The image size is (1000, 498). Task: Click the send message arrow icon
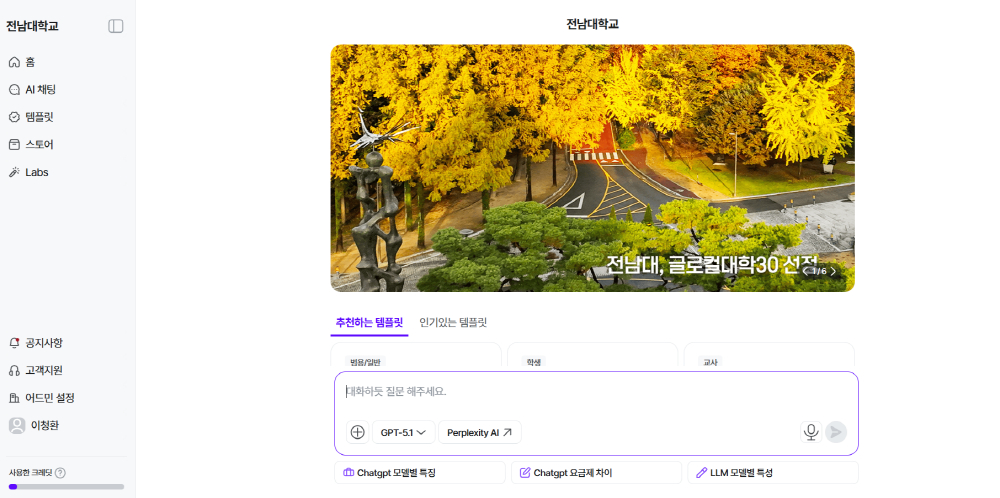[836, 432]
